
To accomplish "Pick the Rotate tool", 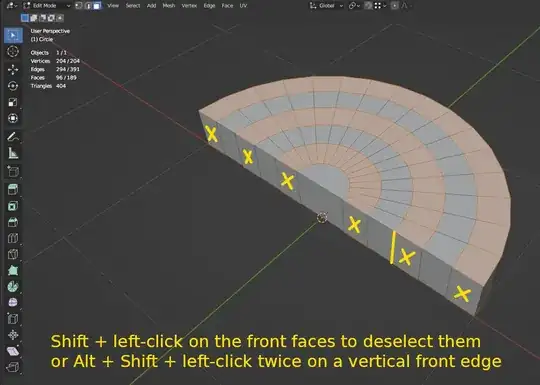I will (x=13, y=86).
